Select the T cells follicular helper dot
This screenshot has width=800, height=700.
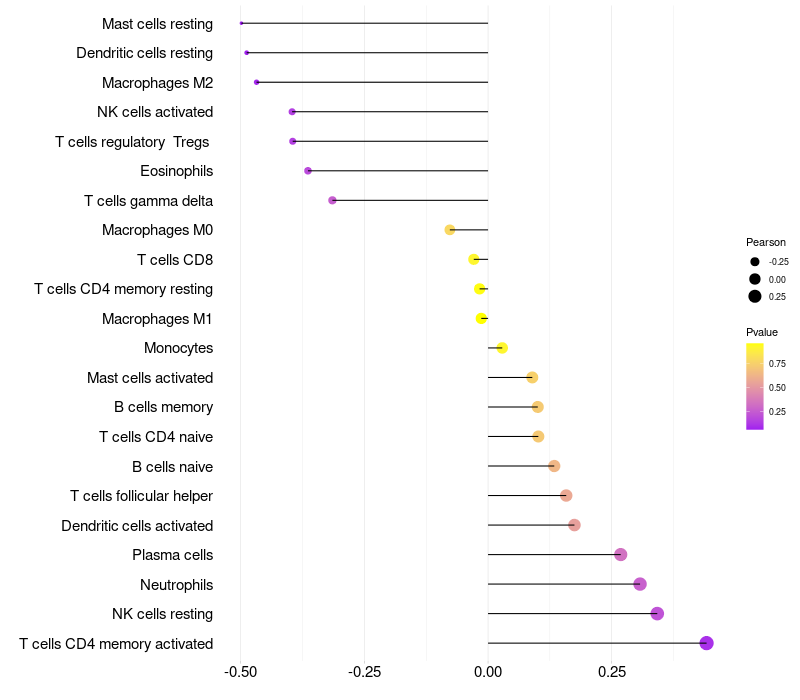click(566, 495)
